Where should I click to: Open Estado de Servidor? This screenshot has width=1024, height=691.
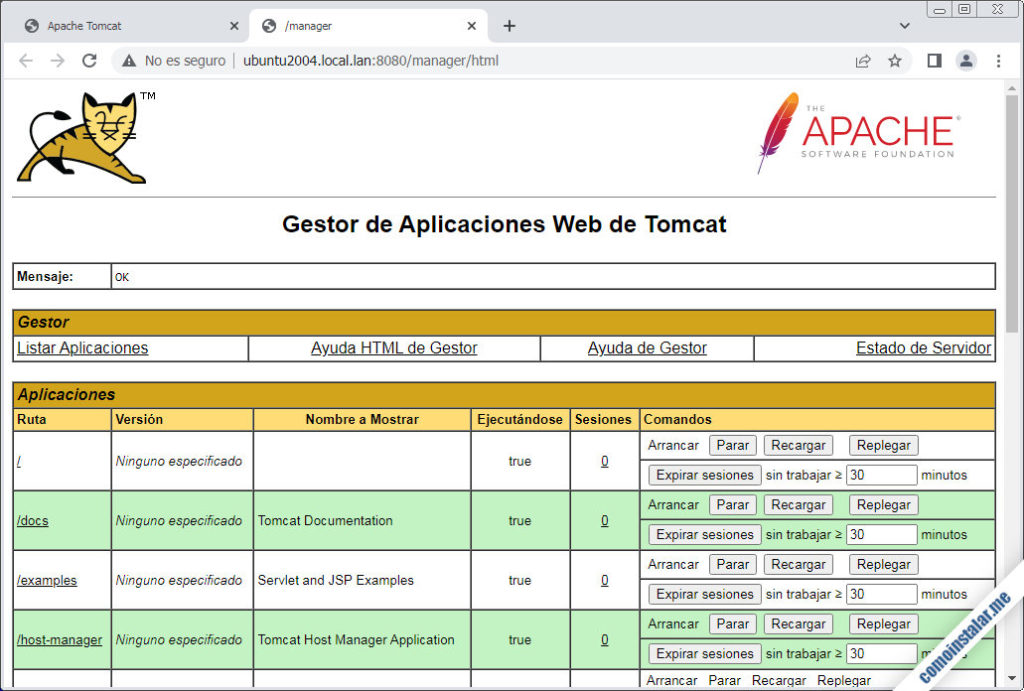click(x=923, y=347)
